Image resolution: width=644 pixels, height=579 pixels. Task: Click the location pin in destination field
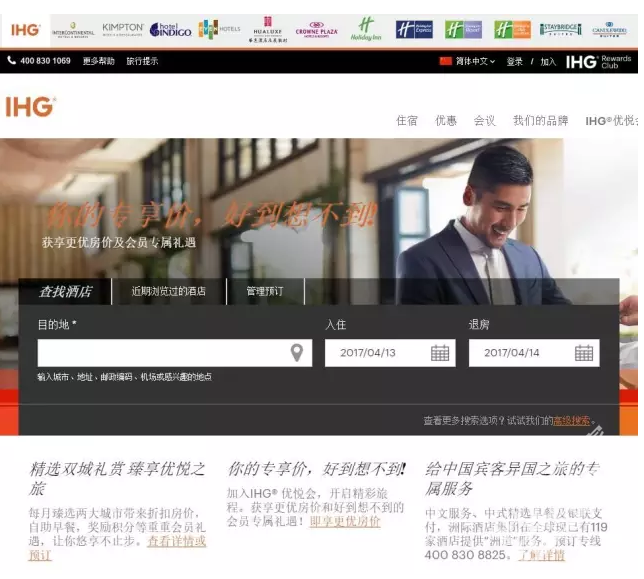[297, 353]
